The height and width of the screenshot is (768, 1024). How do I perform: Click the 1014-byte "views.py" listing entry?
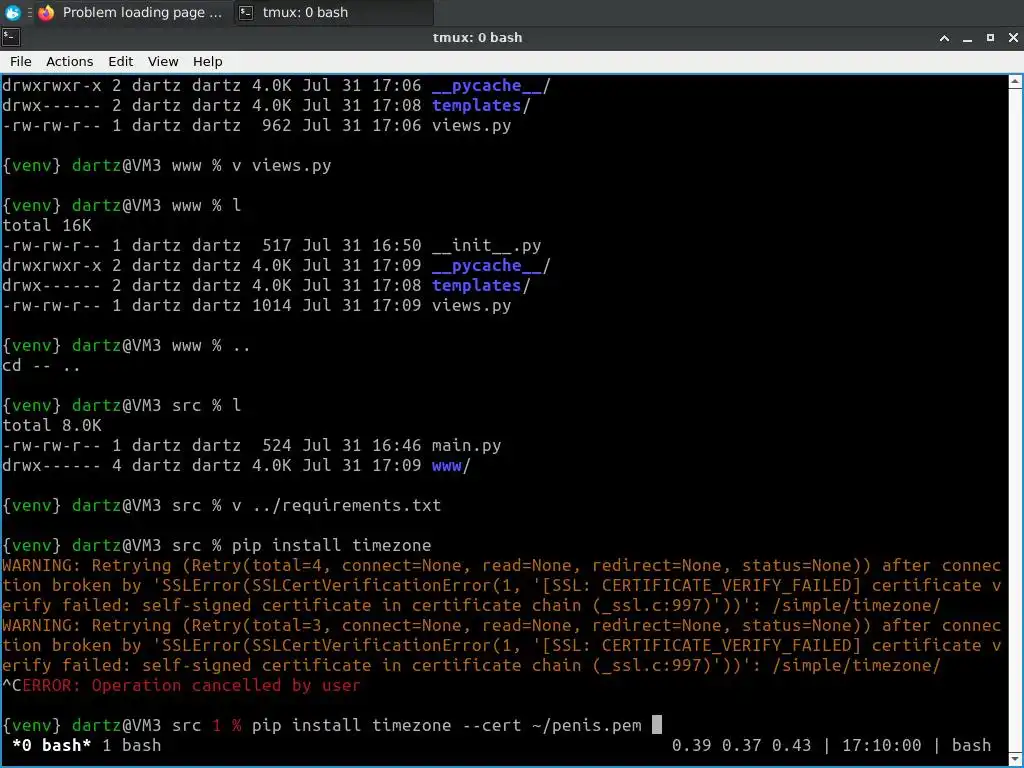(x=472, y=306)
